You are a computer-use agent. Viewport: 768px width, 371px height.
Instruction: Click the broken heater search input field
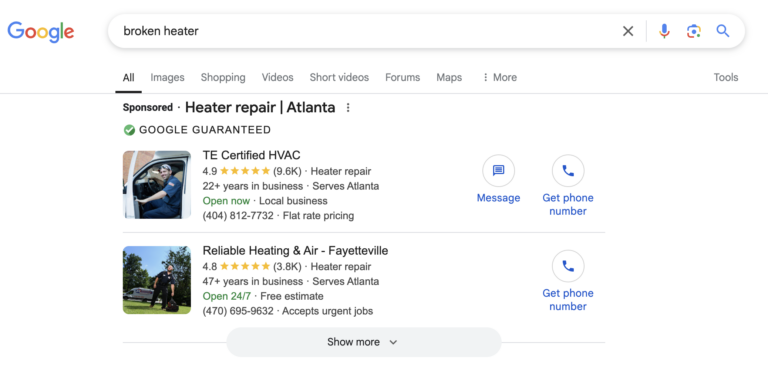[x=362, y=31]
